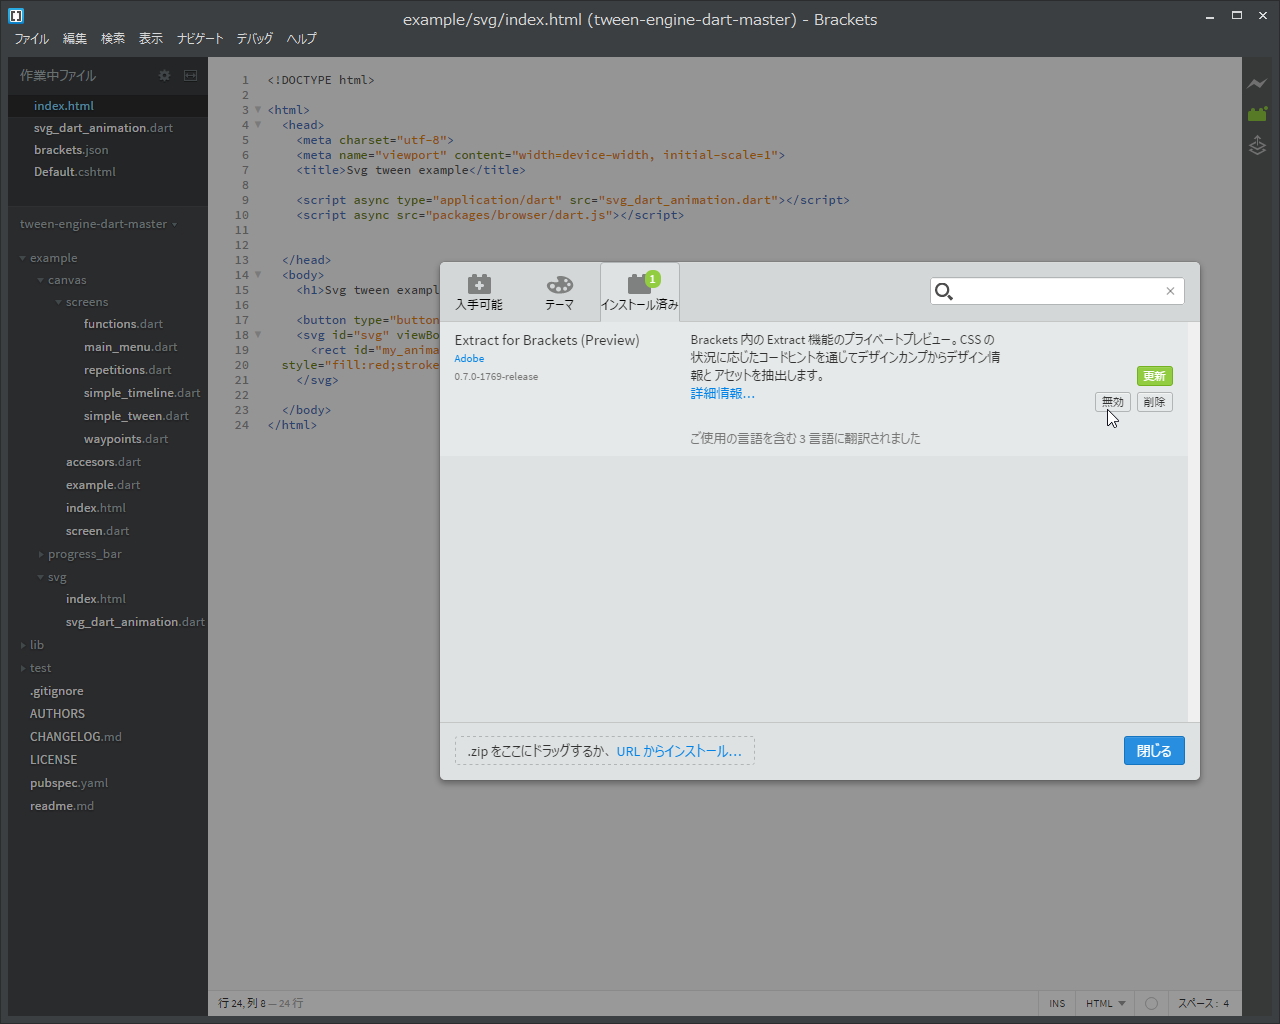Viewport: 1280px width, 1024px height.
Task: Open the 表示 menu
Action: pos(151,38)
